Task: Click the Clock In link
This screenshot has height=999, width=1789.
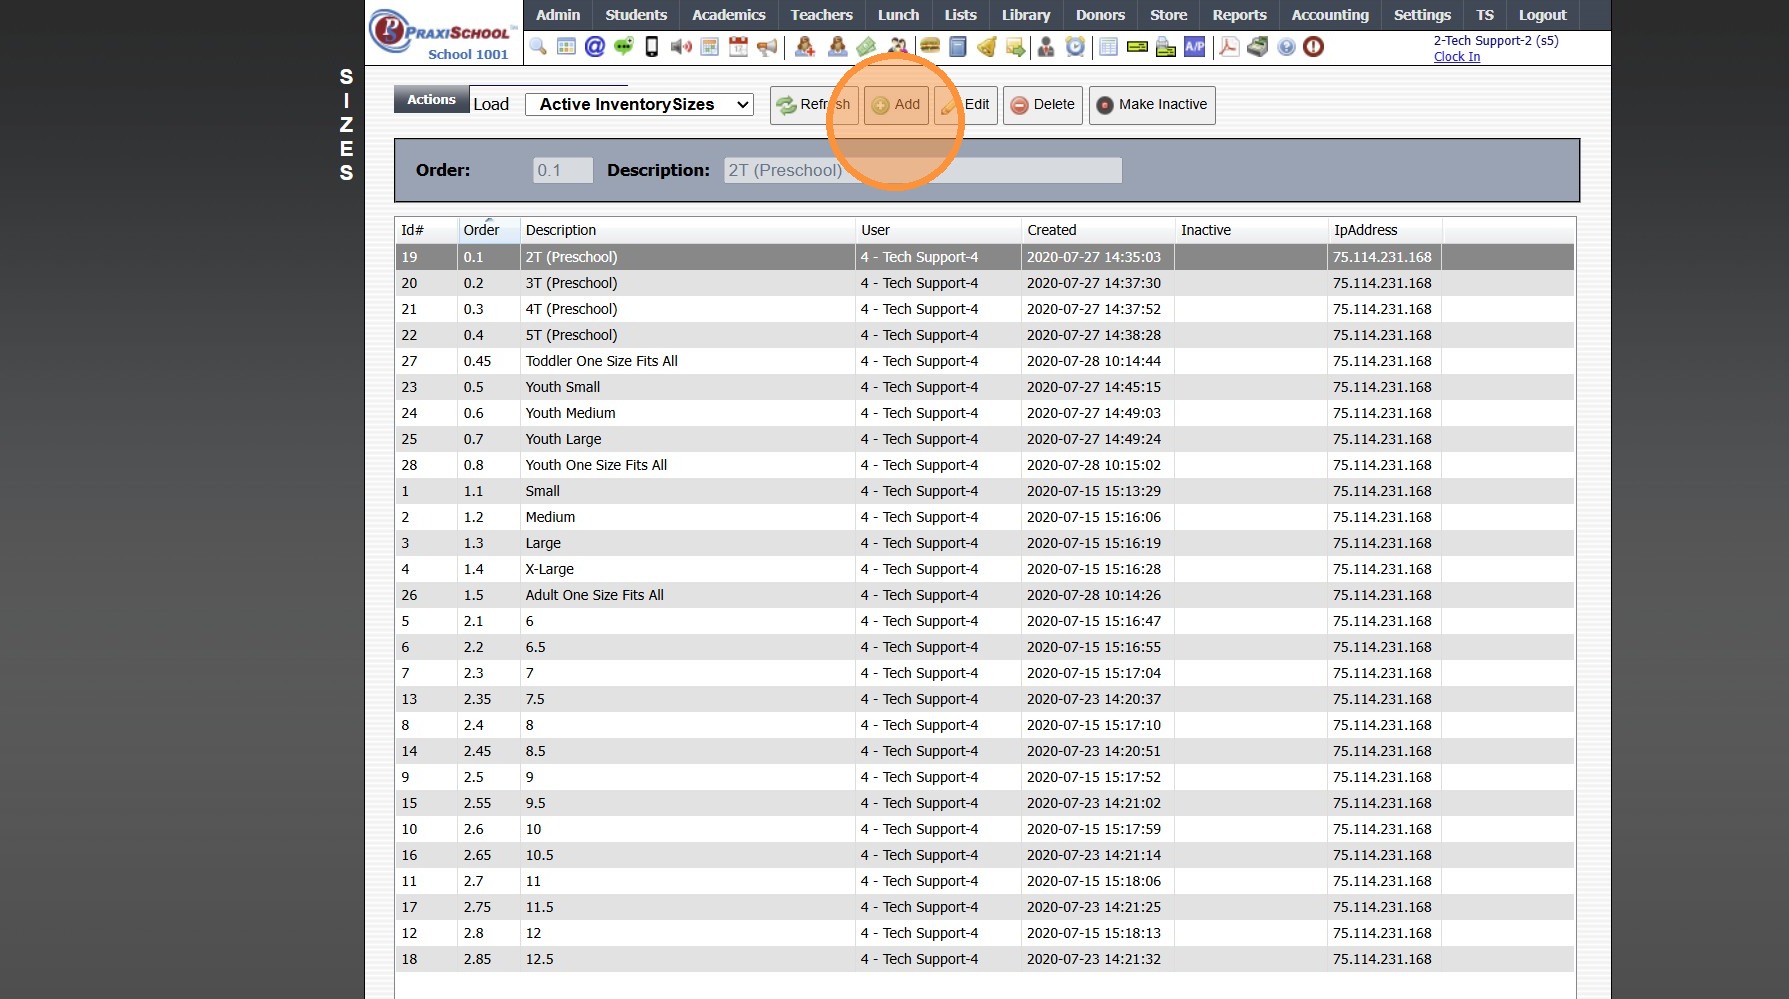Action: coord(1456,57)
